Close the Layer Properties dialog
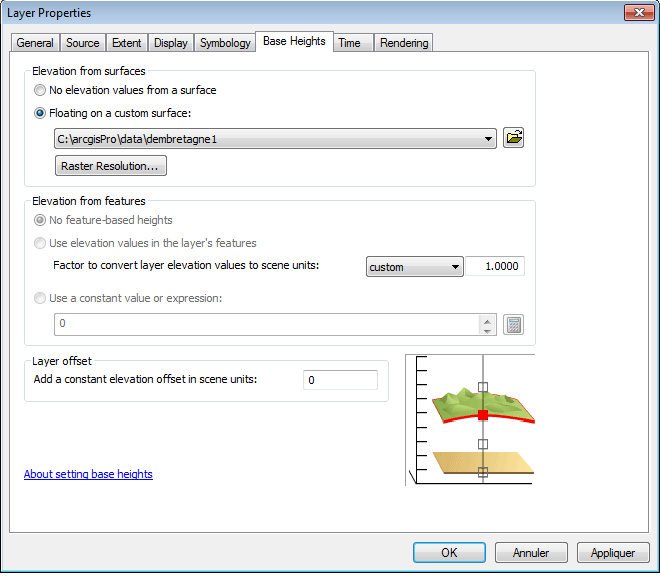 (634, 13)
